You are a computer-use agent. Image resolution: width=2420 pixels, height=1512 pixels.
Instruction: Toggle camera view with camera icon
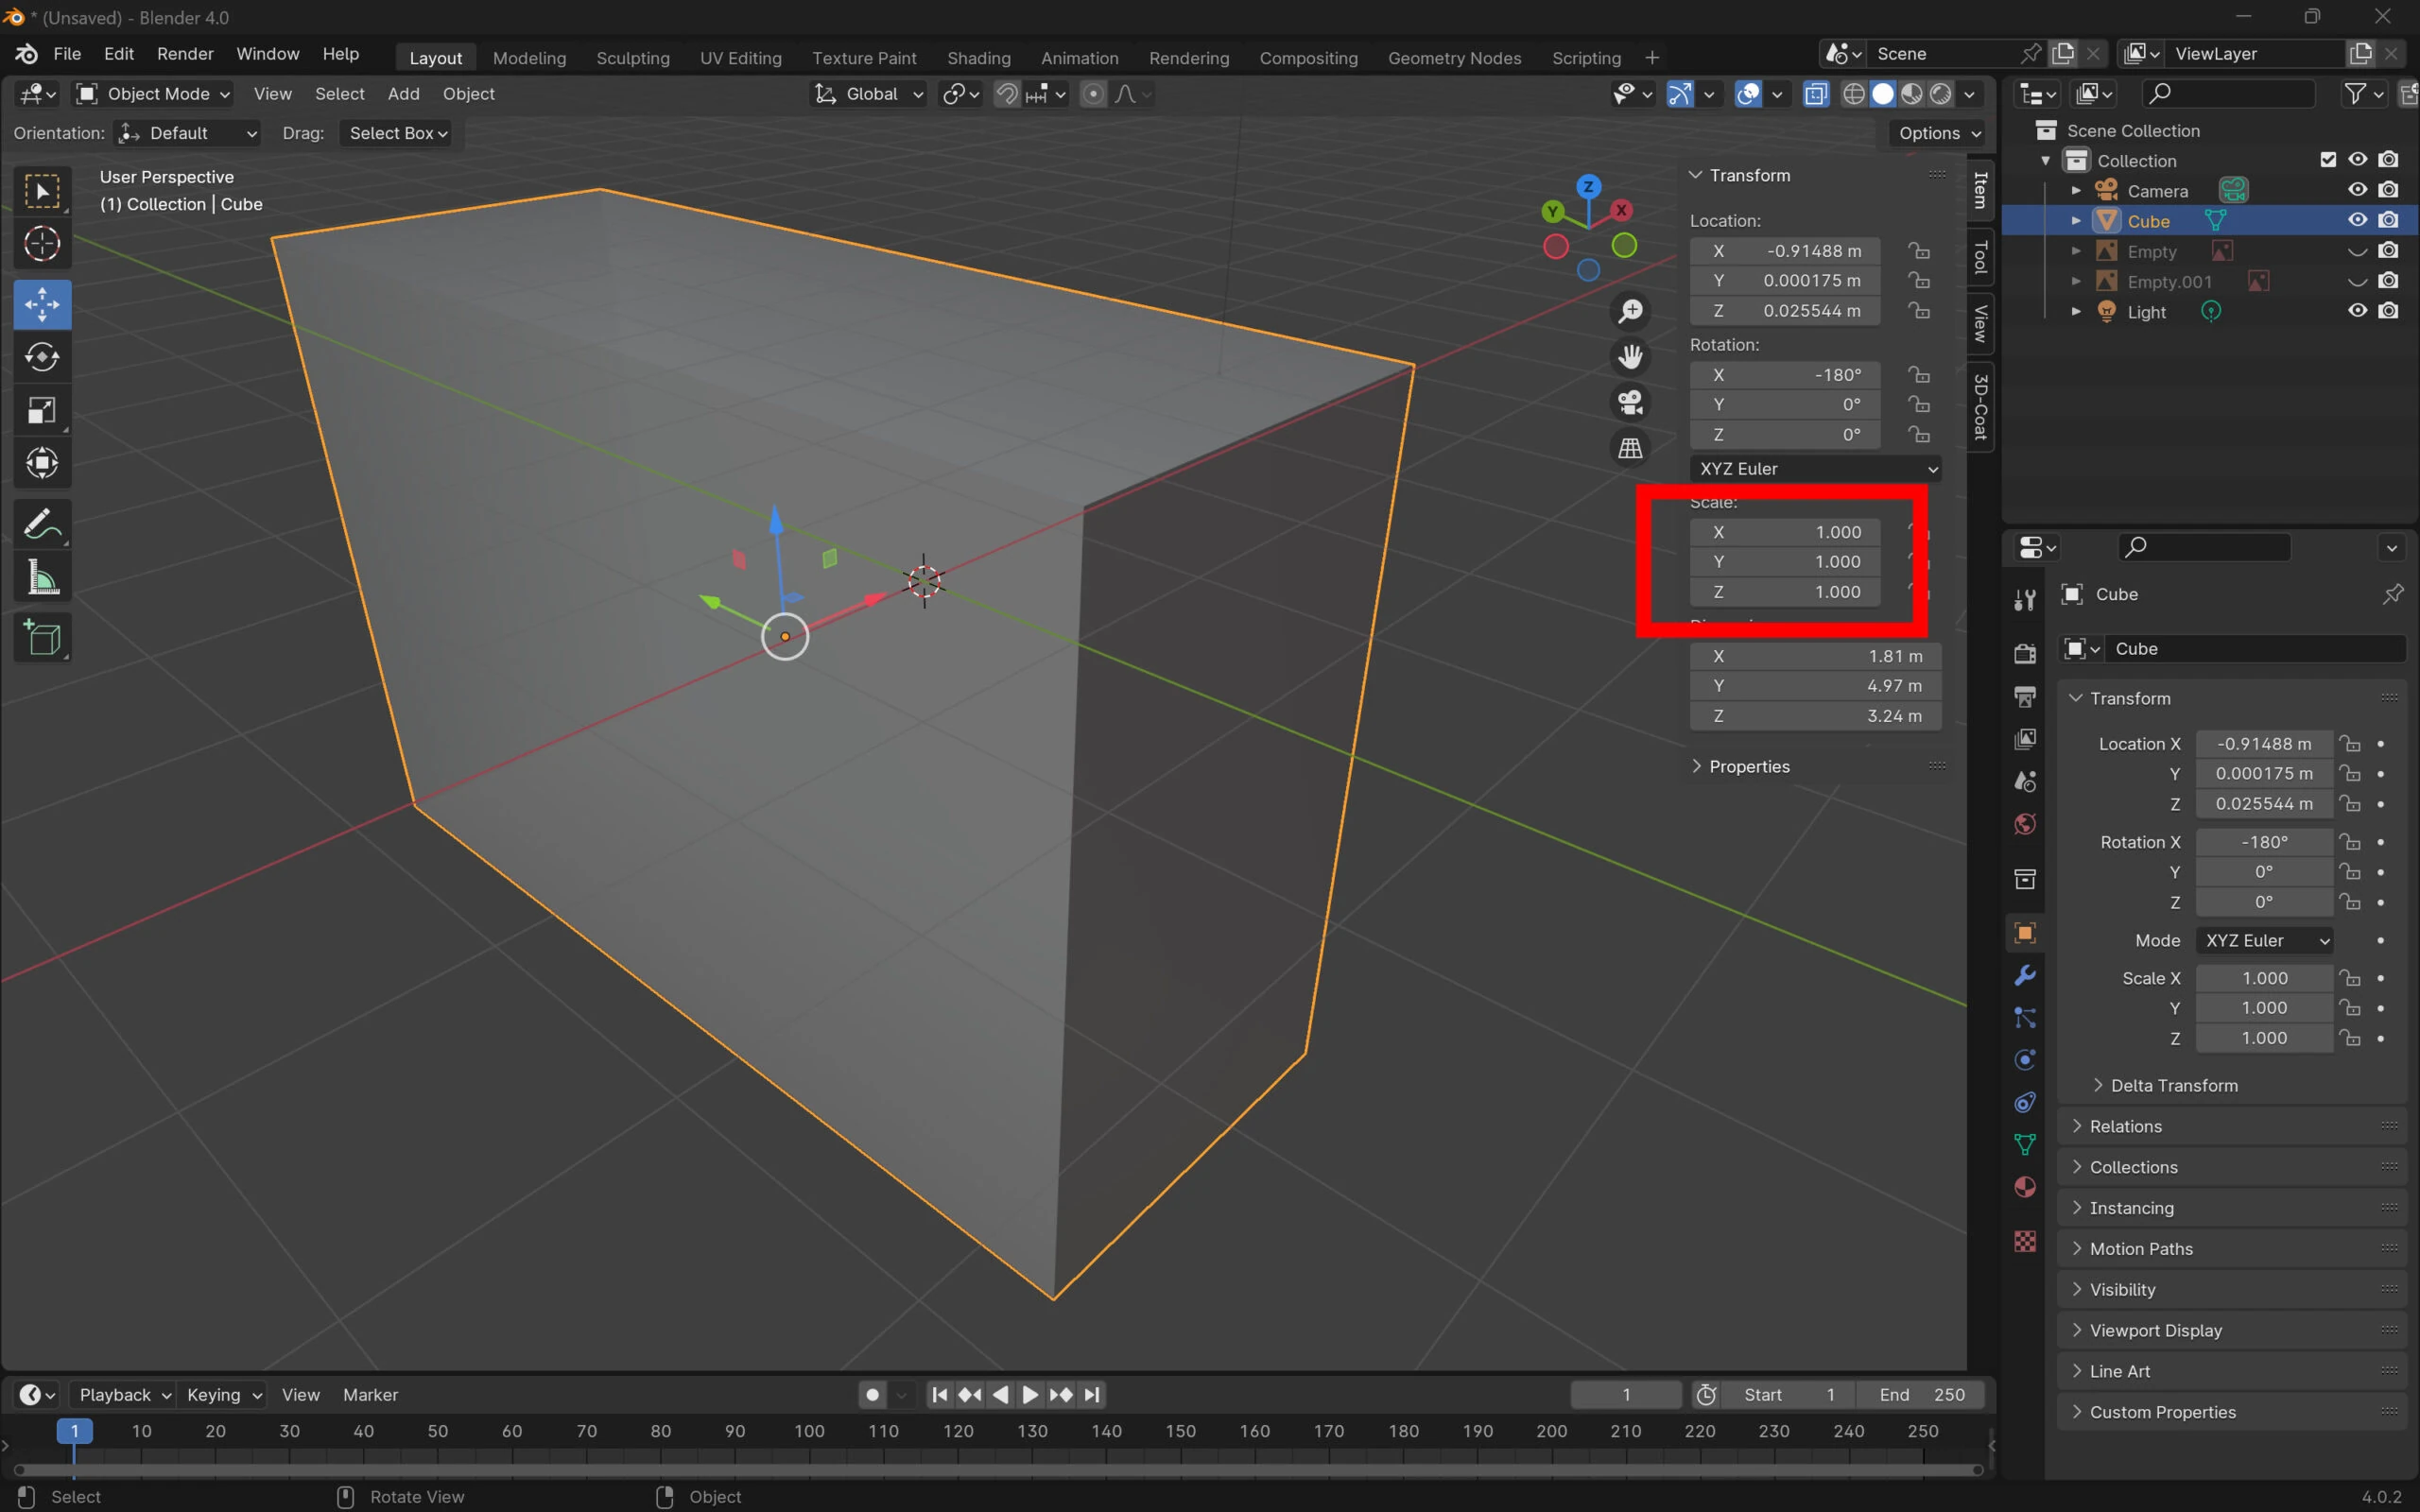(x=1630, y=402)
